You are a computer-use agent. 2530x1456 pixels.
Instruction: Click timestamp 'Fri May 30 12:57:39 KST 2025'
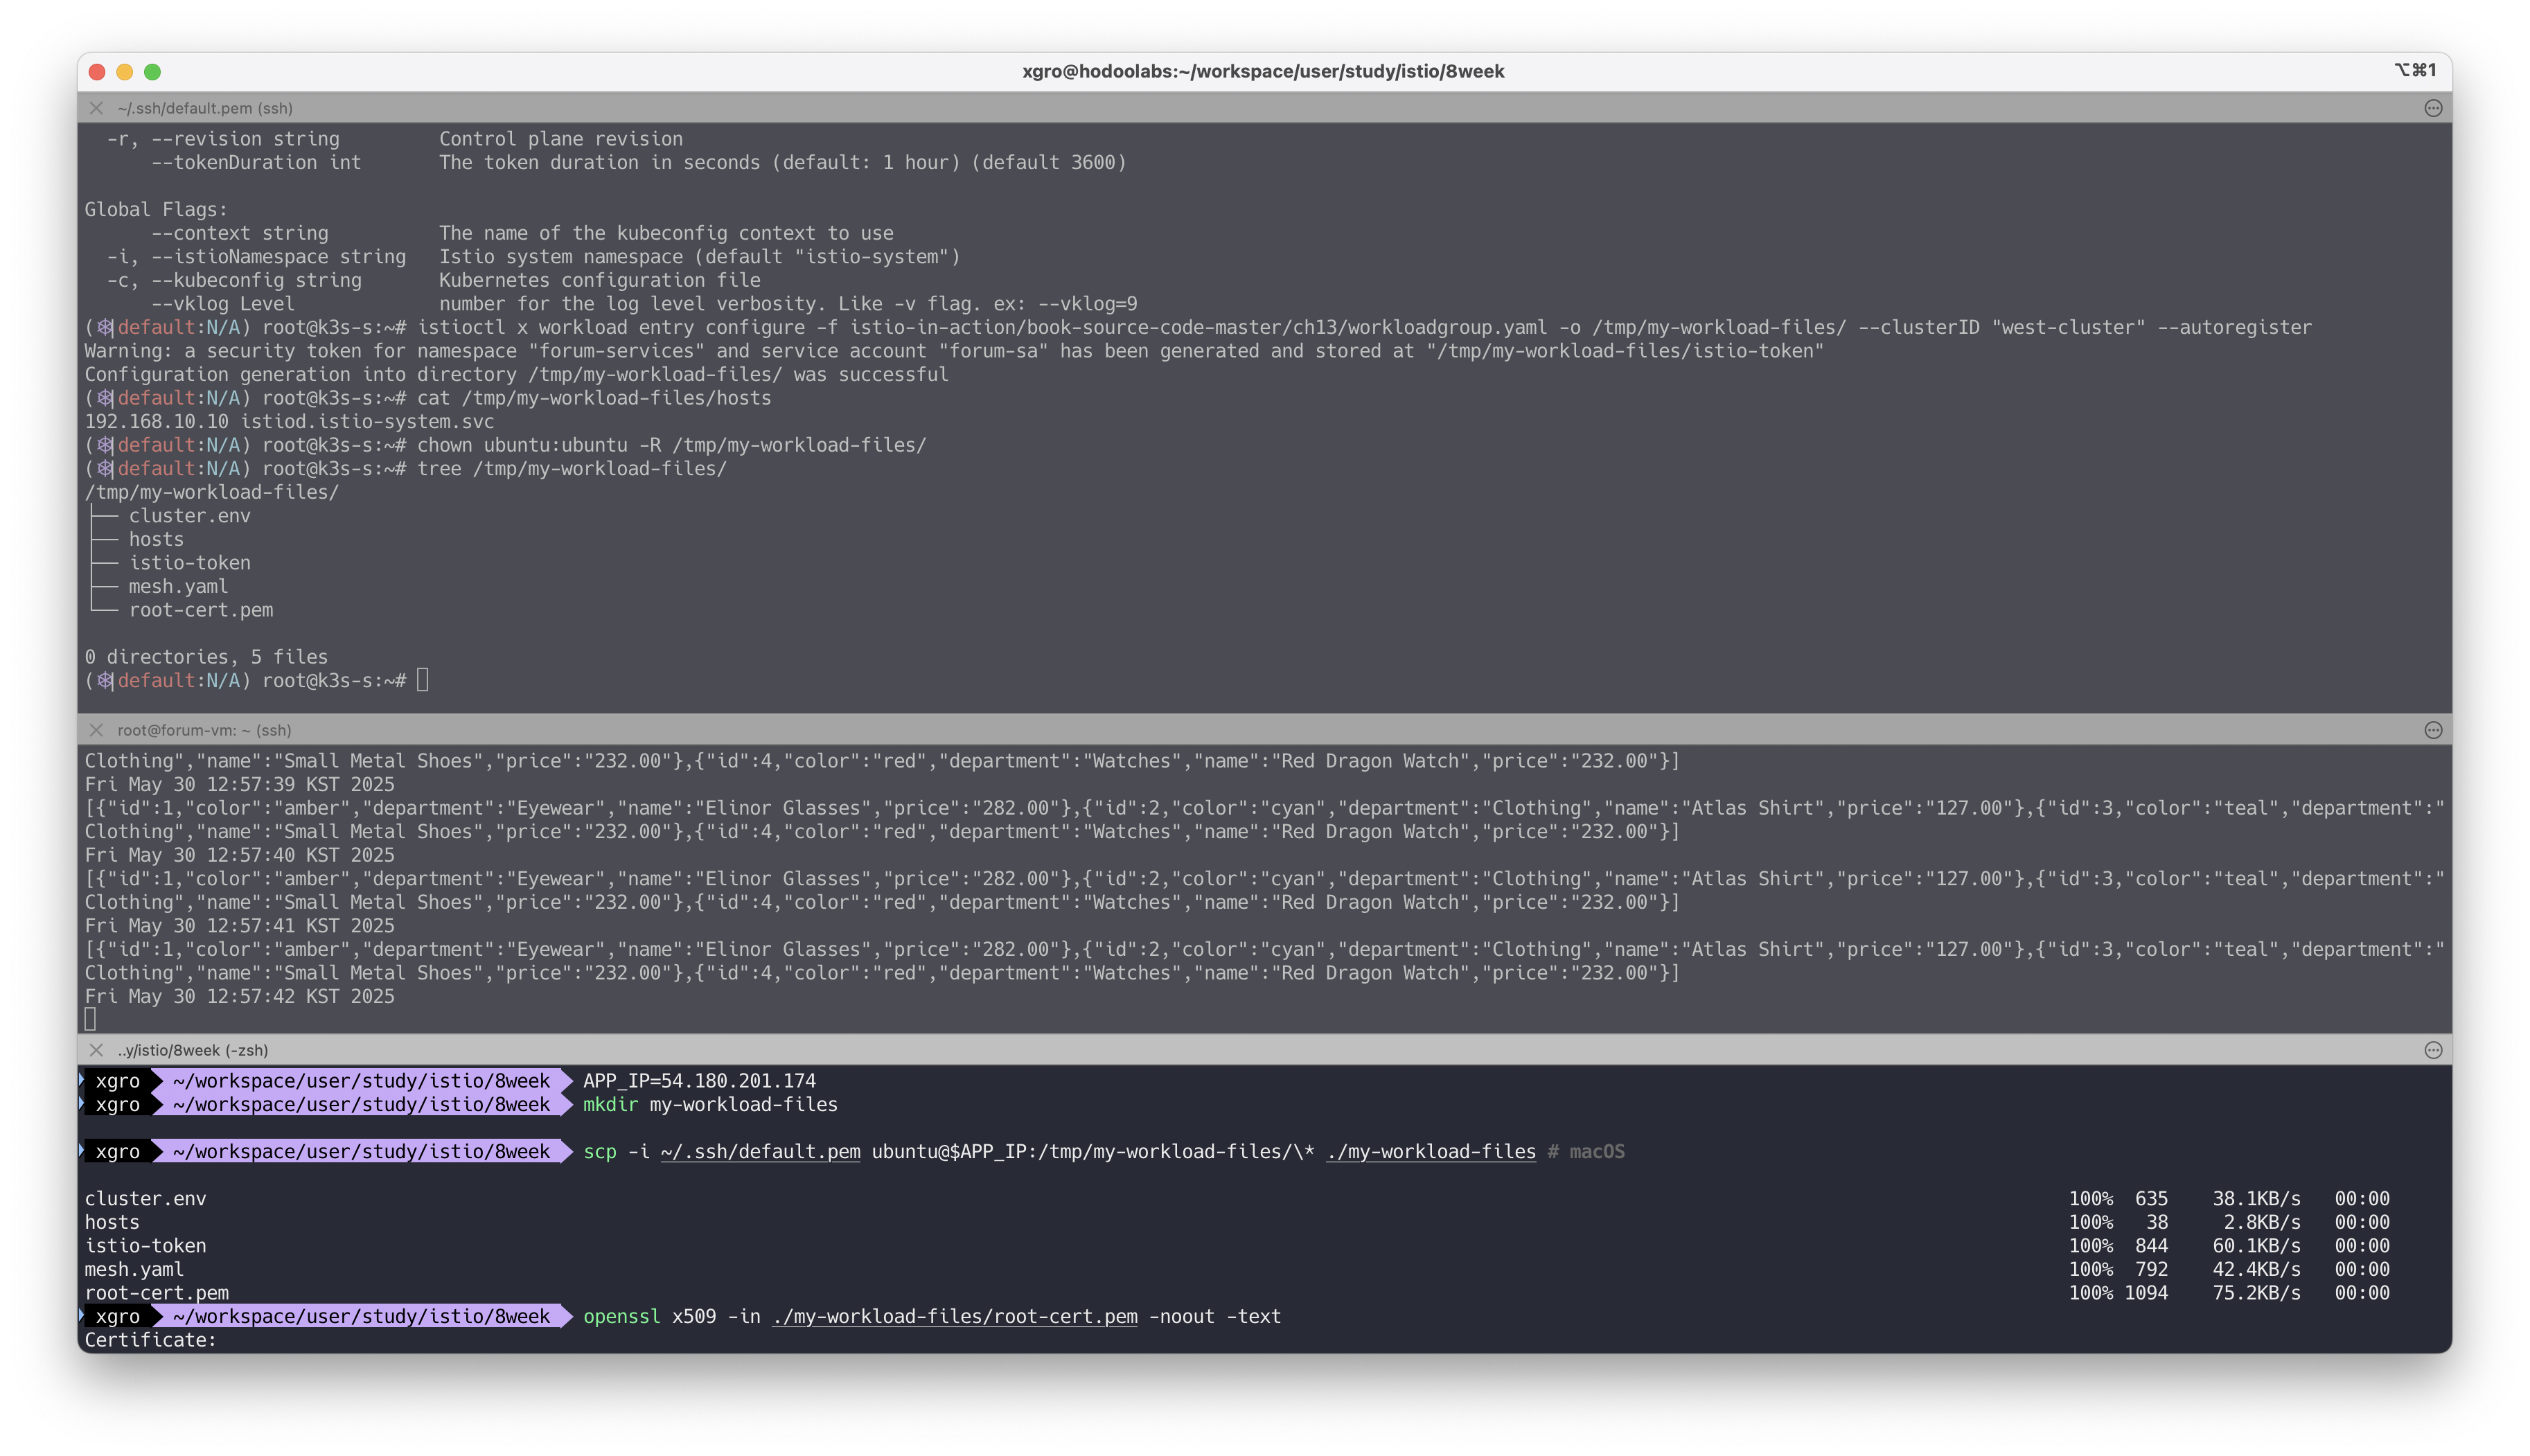click(239, 785)
